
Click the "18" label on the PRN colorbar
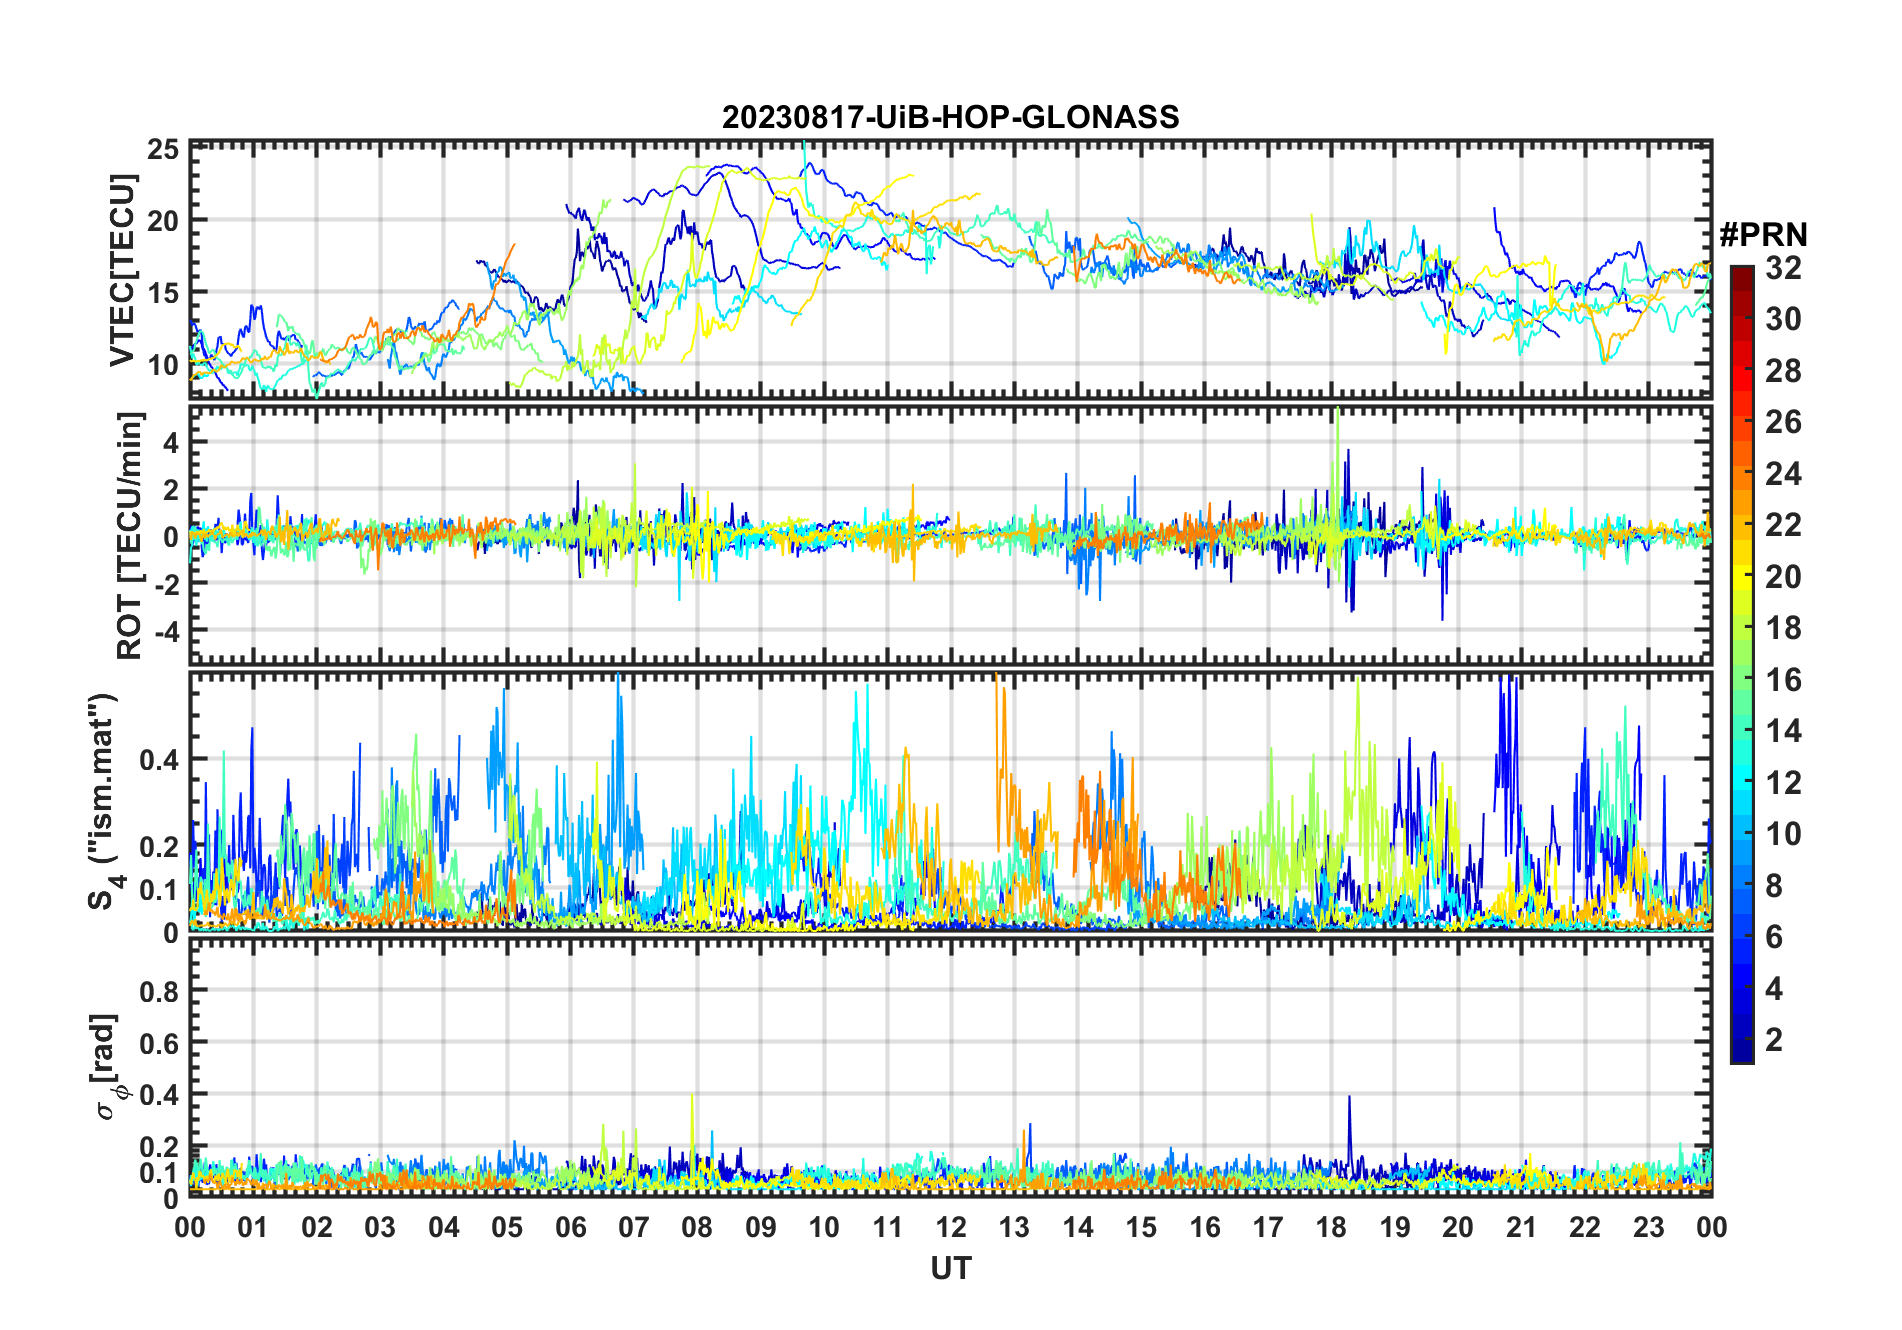1783,628
